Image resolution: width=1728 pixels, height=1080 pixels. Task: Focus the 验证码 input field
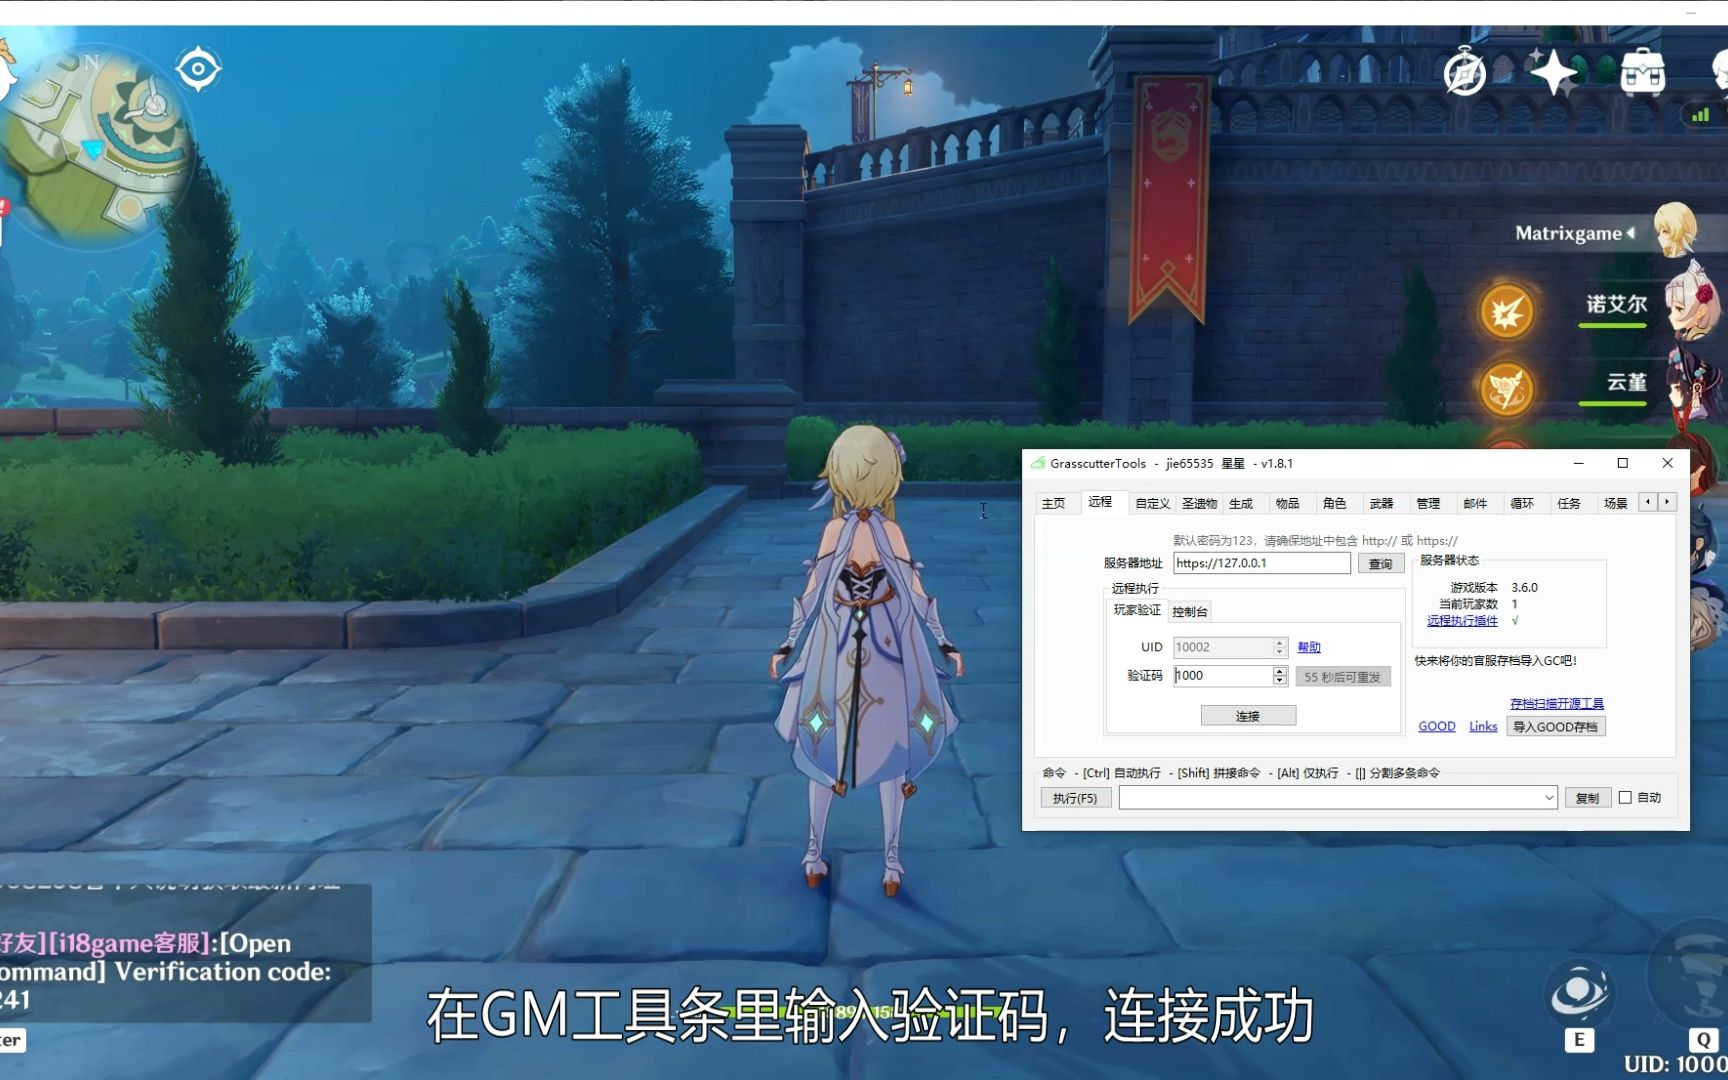click(x=1223, y=676)
